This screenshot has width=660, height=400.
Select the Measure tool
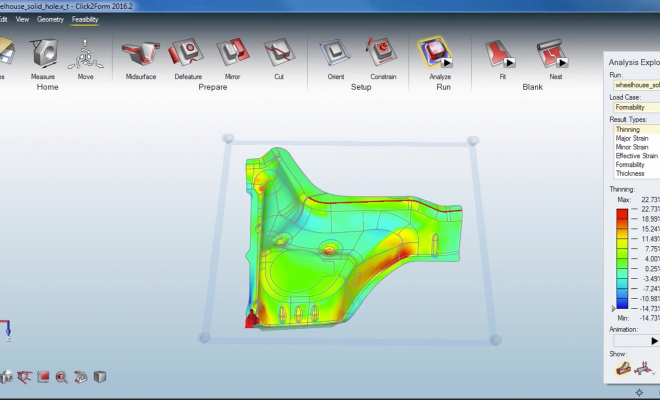42,54
